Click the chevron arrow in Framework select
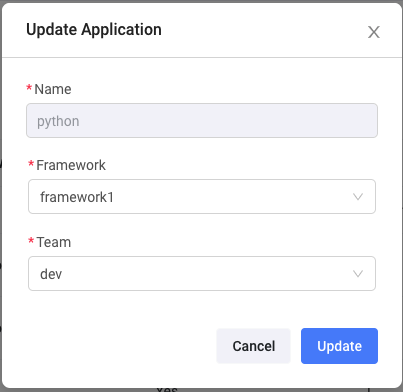 click(x=358, y=197)
